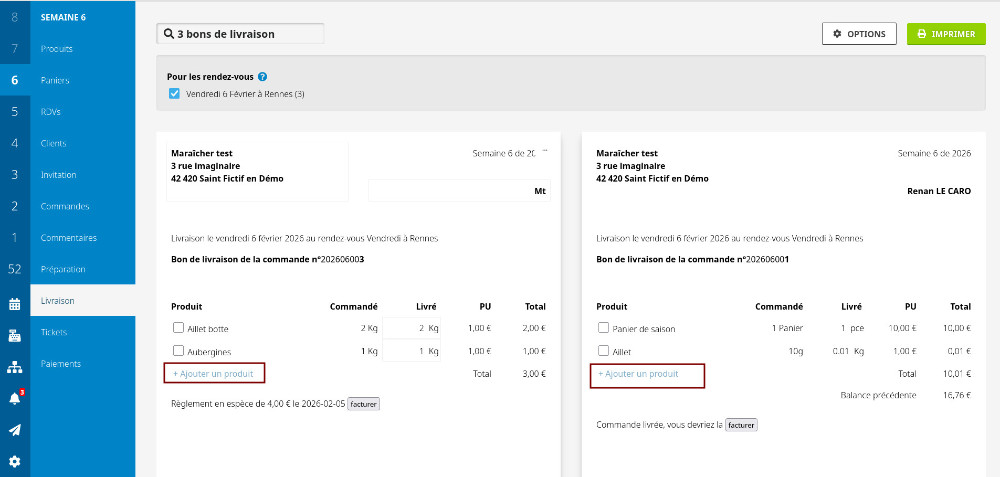The width and height of the screenshot is (1000, 477).
Task: Click facturer next to Règlement en espèce
Action: click(363, 404)
